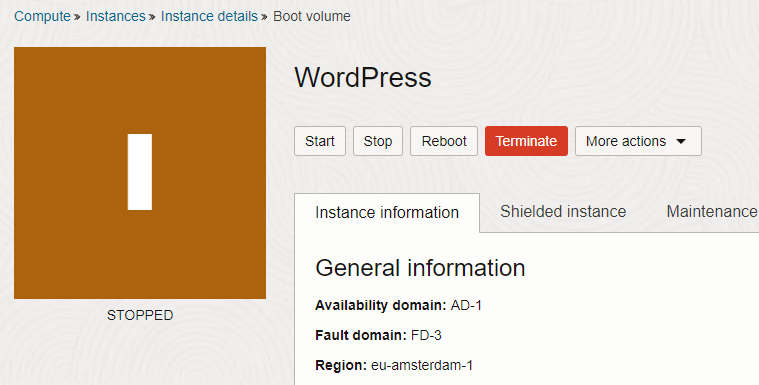
Task: Open the Maintenance tab
Action: (712, 212)
